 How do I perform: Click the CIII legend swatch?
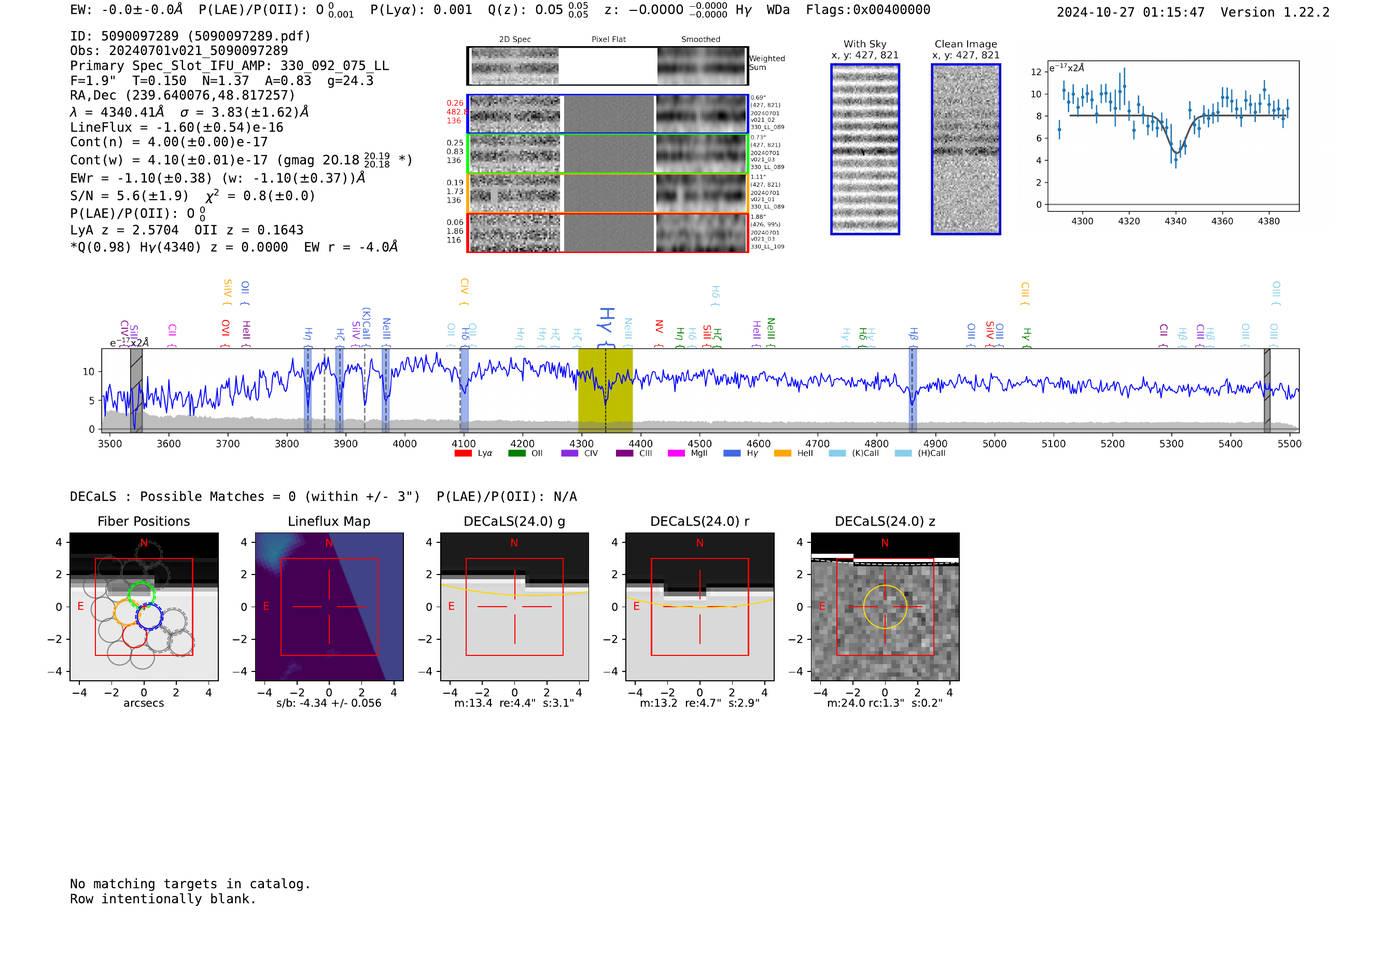(x=625, y=453)
